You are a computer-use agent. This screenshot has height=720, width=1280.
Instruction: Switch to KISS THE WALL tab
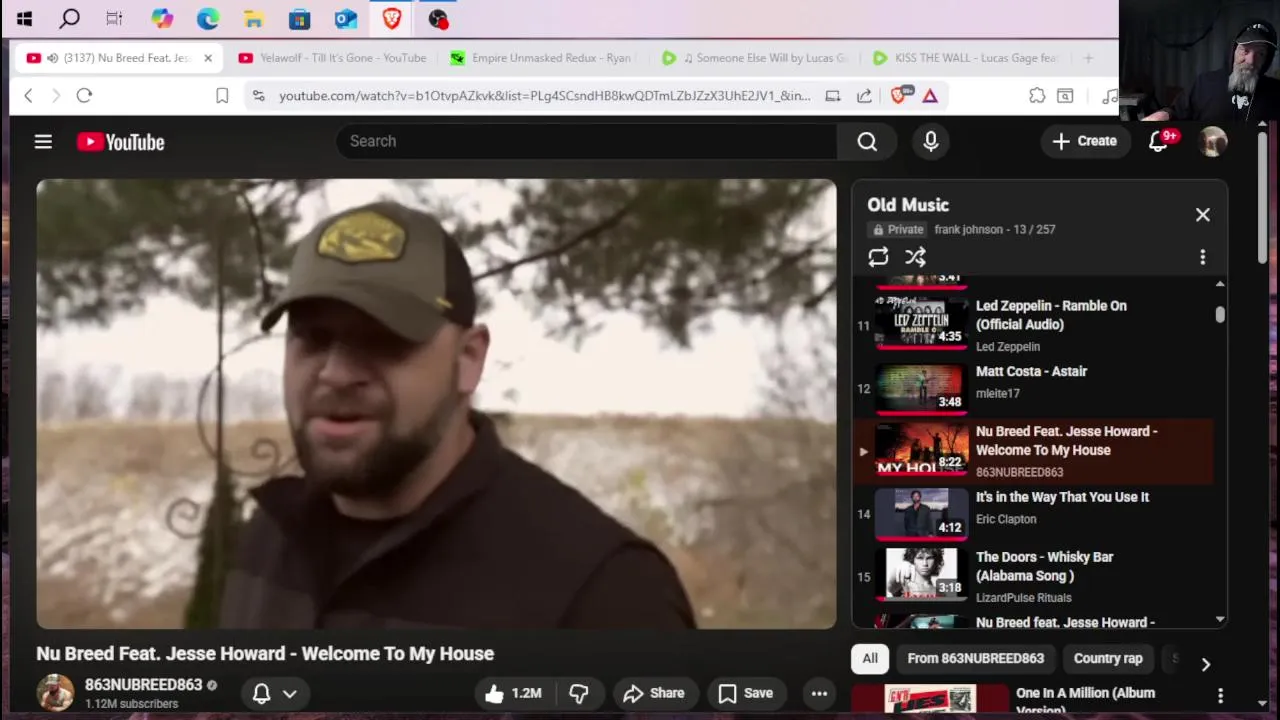click(x=967, y=58)
